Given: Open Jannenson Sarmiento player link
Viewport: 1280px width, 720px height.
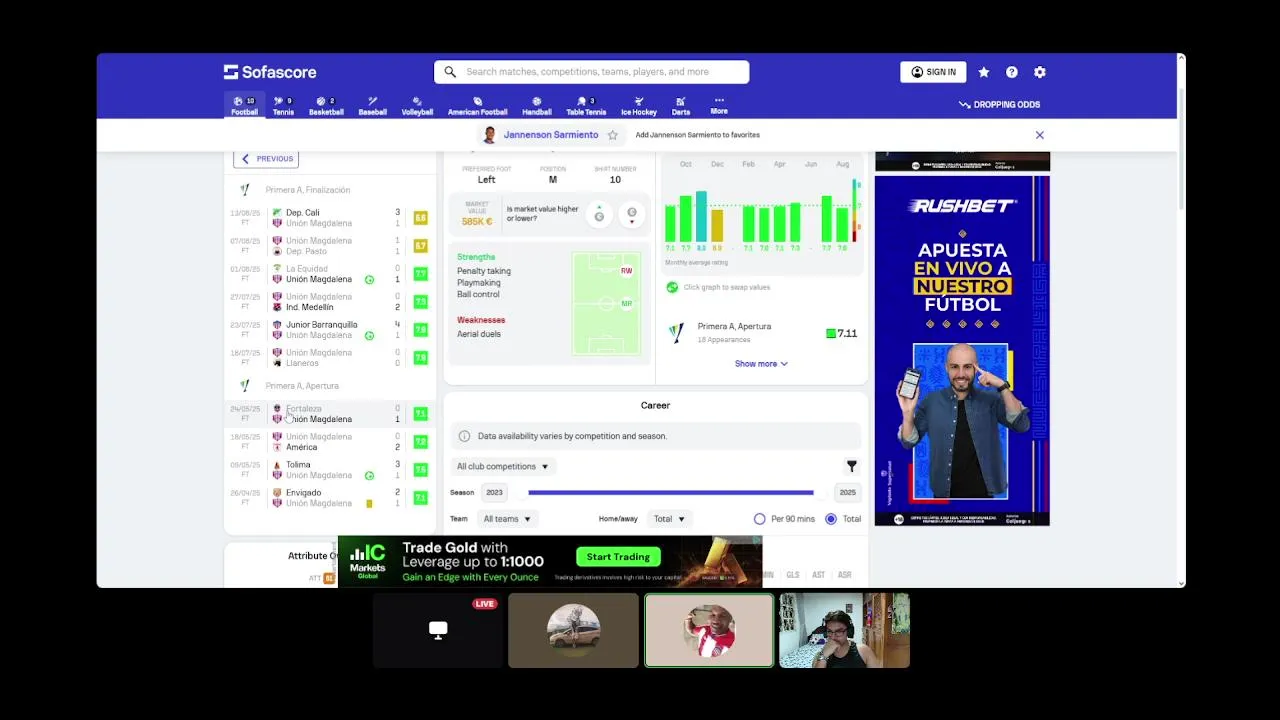Looking at the screenshot, I should 550,135.
